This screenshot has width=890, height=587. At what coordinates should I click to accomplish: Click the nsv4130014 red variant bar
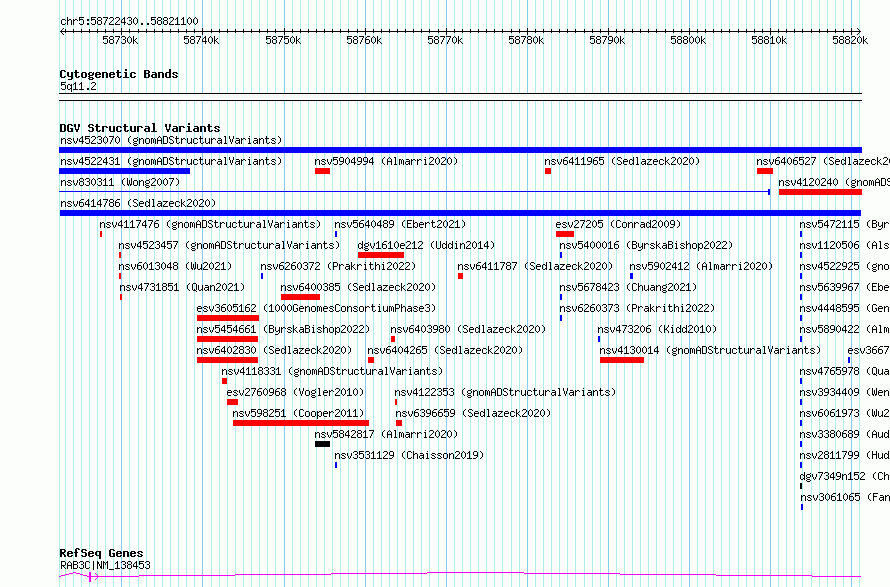point(622,360)
